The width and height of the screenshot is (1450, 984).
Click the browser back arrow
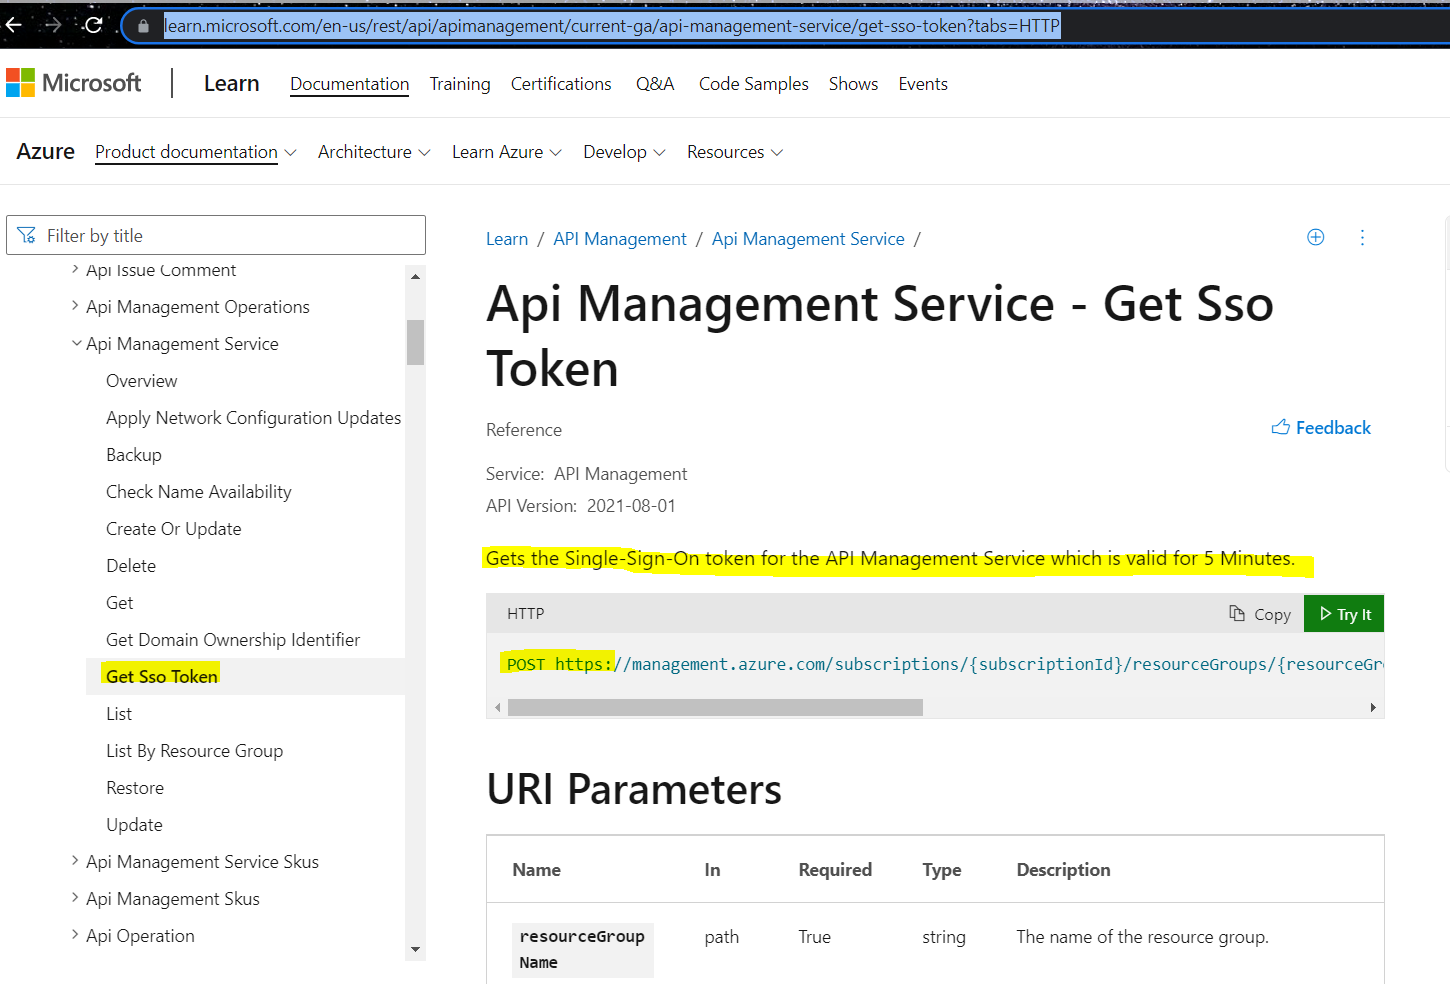[14, 25]
